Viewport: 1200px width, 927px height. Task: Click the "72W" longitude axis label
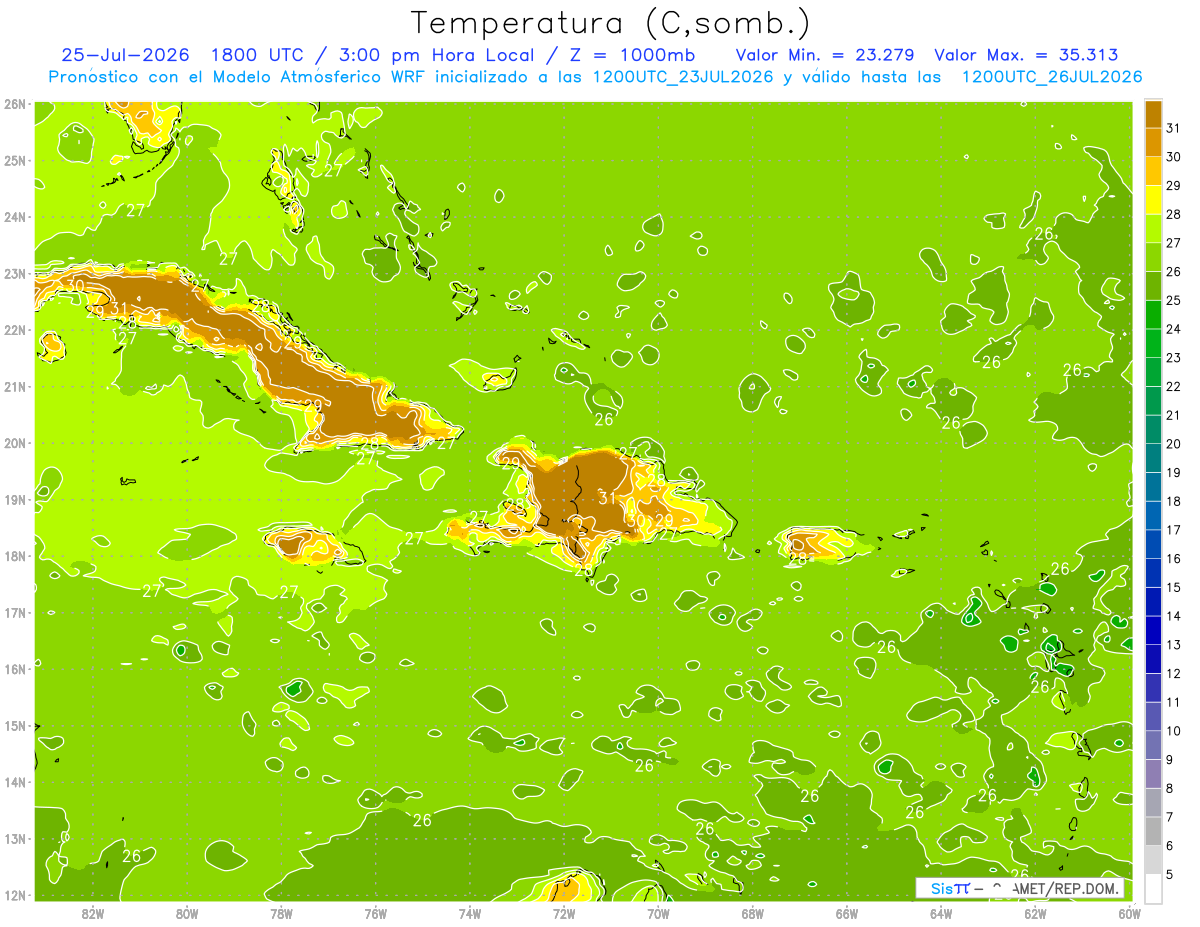click(x=564, y=912)
